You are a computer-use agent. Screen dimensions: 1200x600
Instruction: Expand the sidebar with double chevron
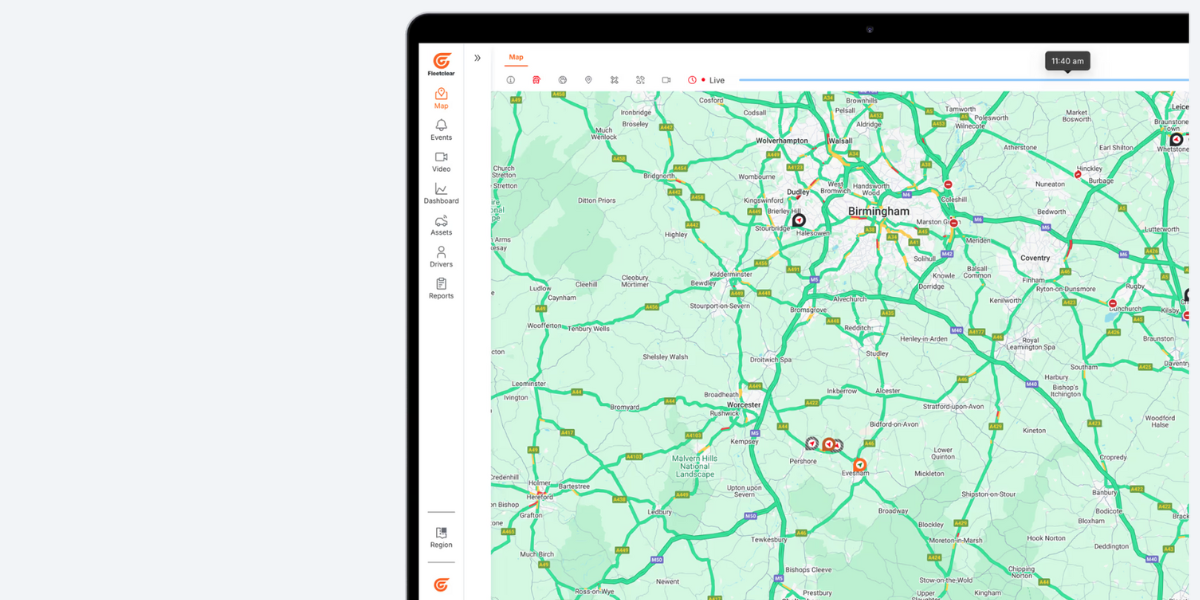click(478, 58)
